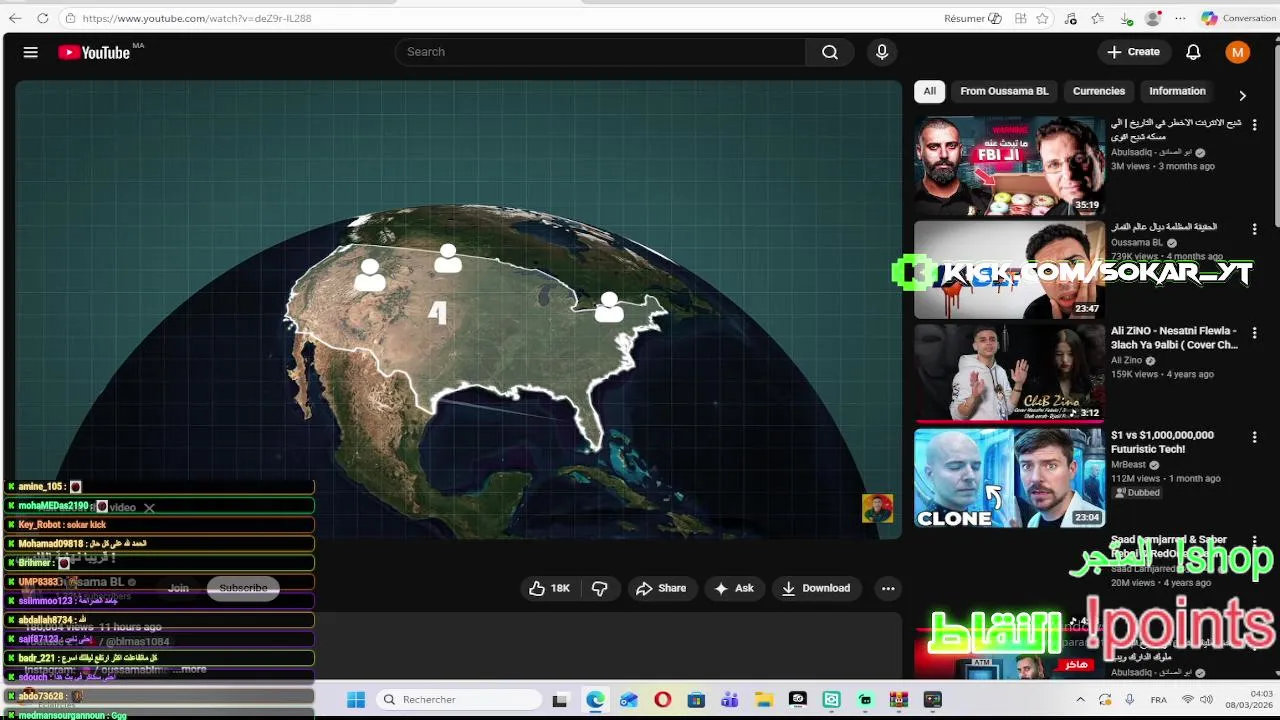Like the video with 18K likes

coord(549,588)
